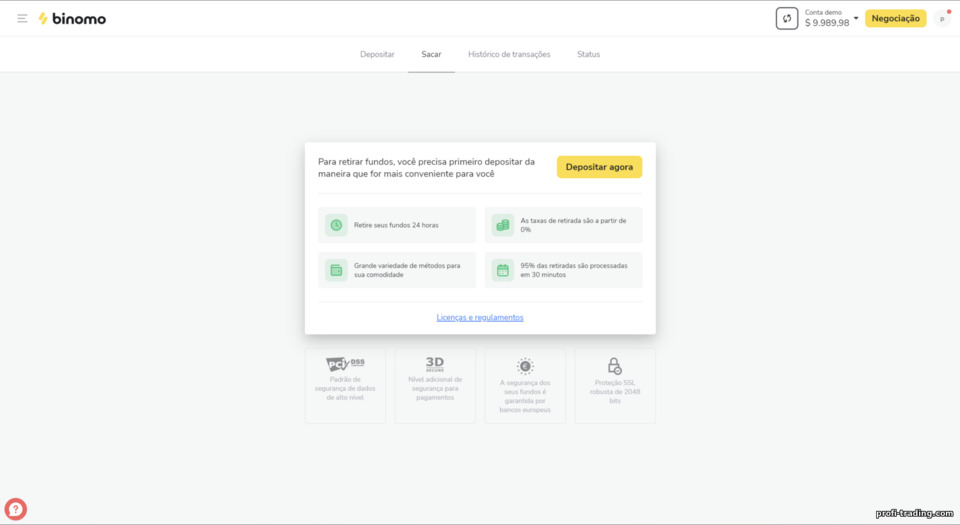The width and height of the screenshot is (960, 525).
Task: Click the account refresh icon
Action: pos(787,18)
